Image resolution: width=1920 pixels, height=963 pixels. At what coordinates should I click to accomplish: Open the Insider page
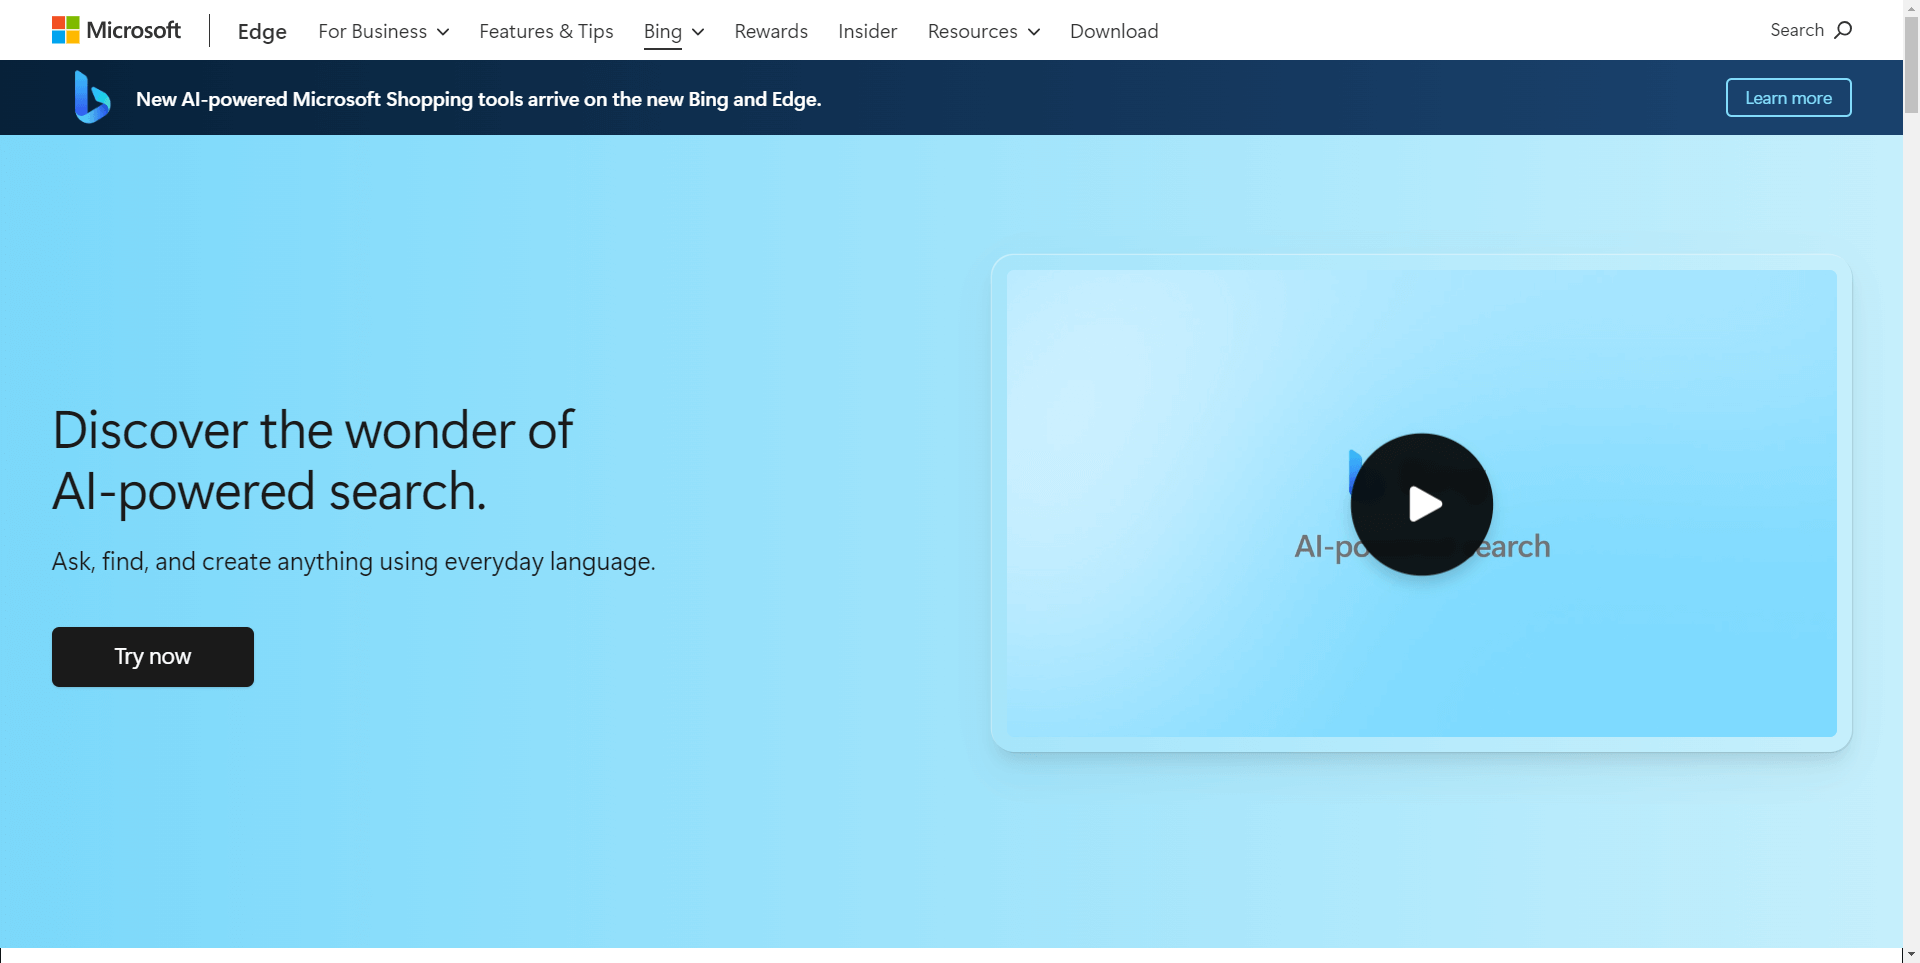[867, 31]
